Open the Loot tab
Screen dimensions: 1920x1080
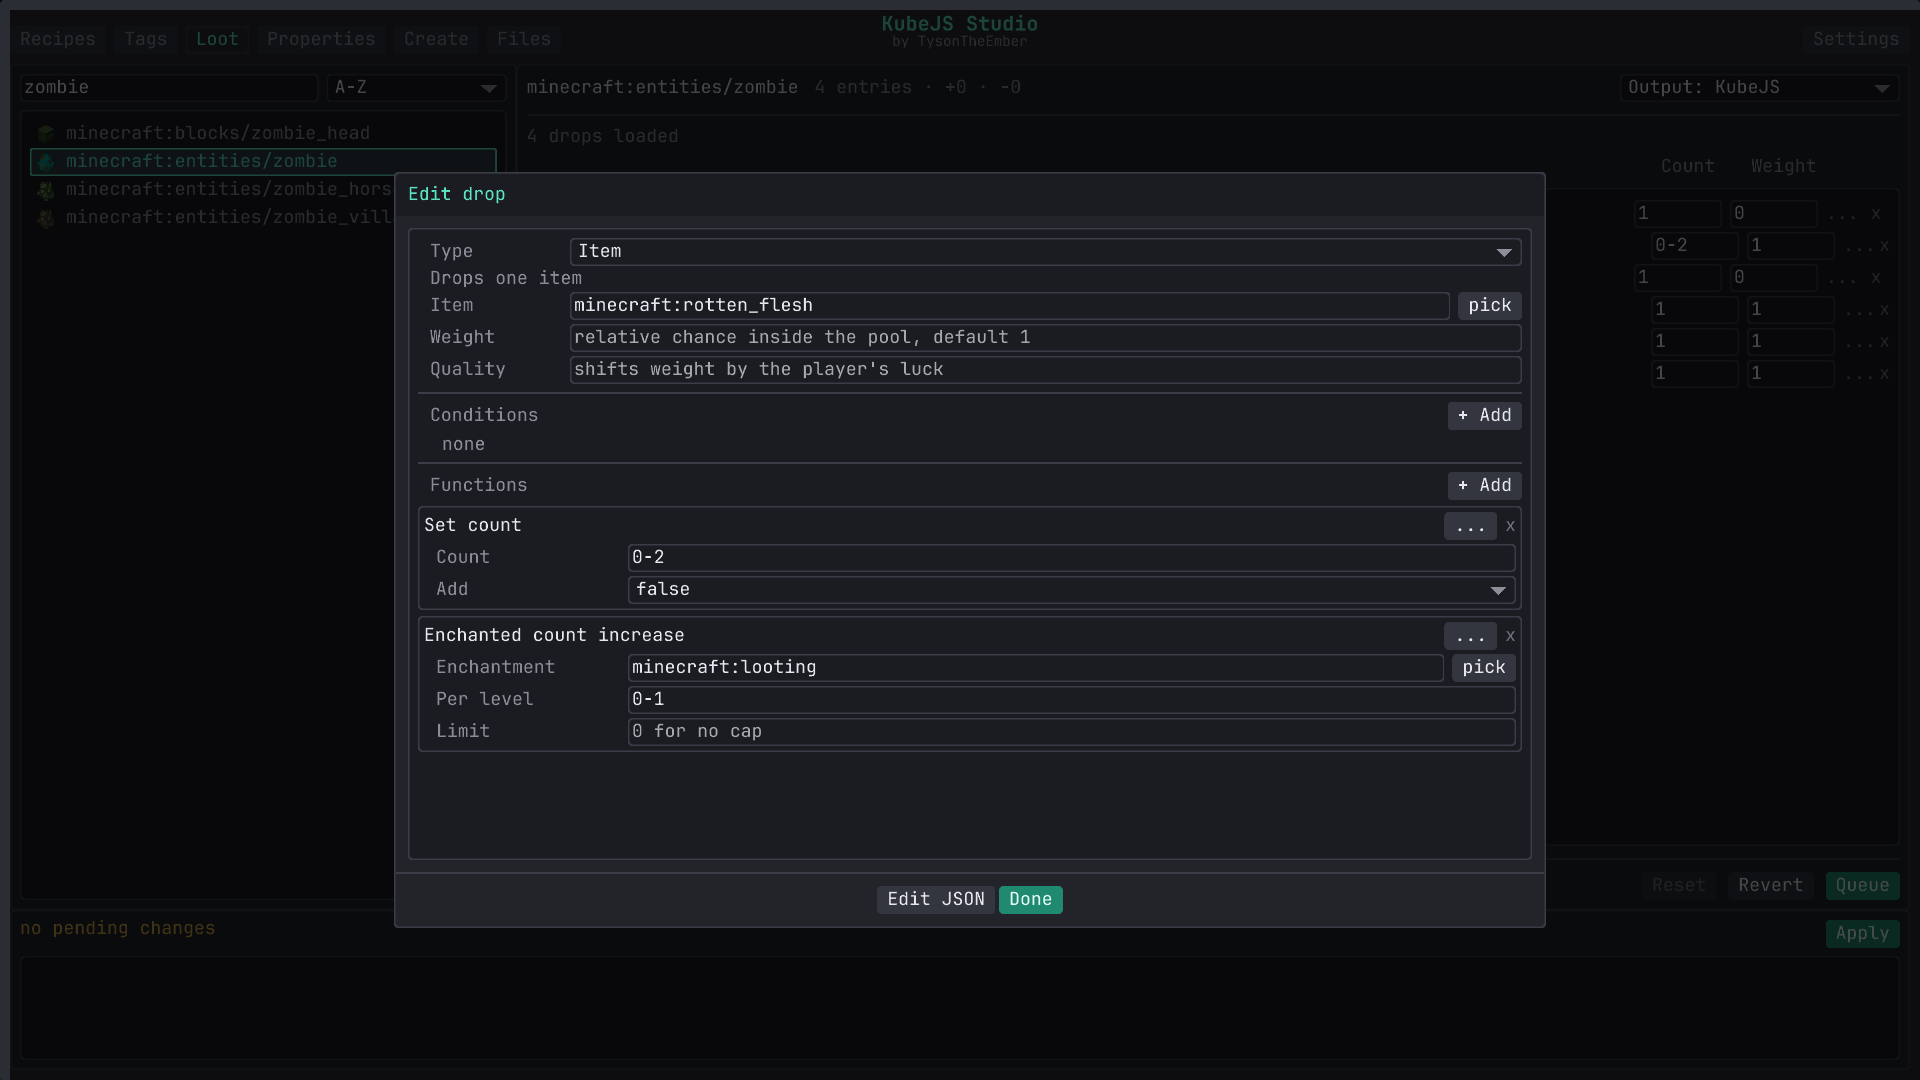tap(217, 39)
